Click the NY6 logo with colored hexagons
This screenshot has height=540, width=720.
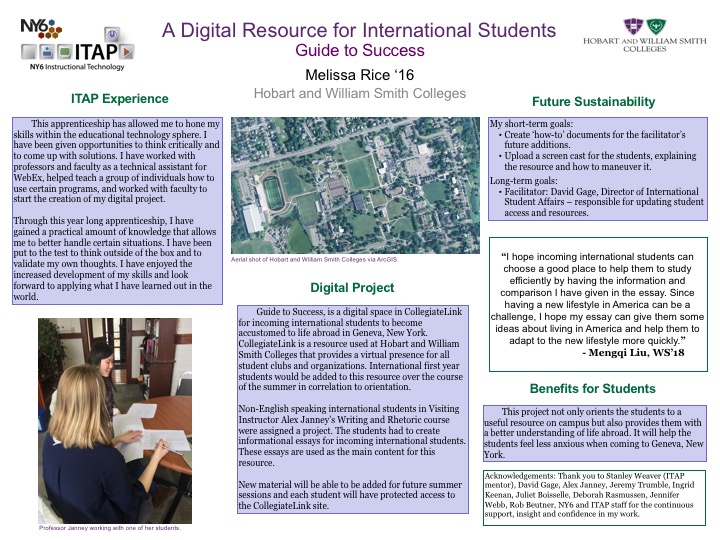click(41, 28)
